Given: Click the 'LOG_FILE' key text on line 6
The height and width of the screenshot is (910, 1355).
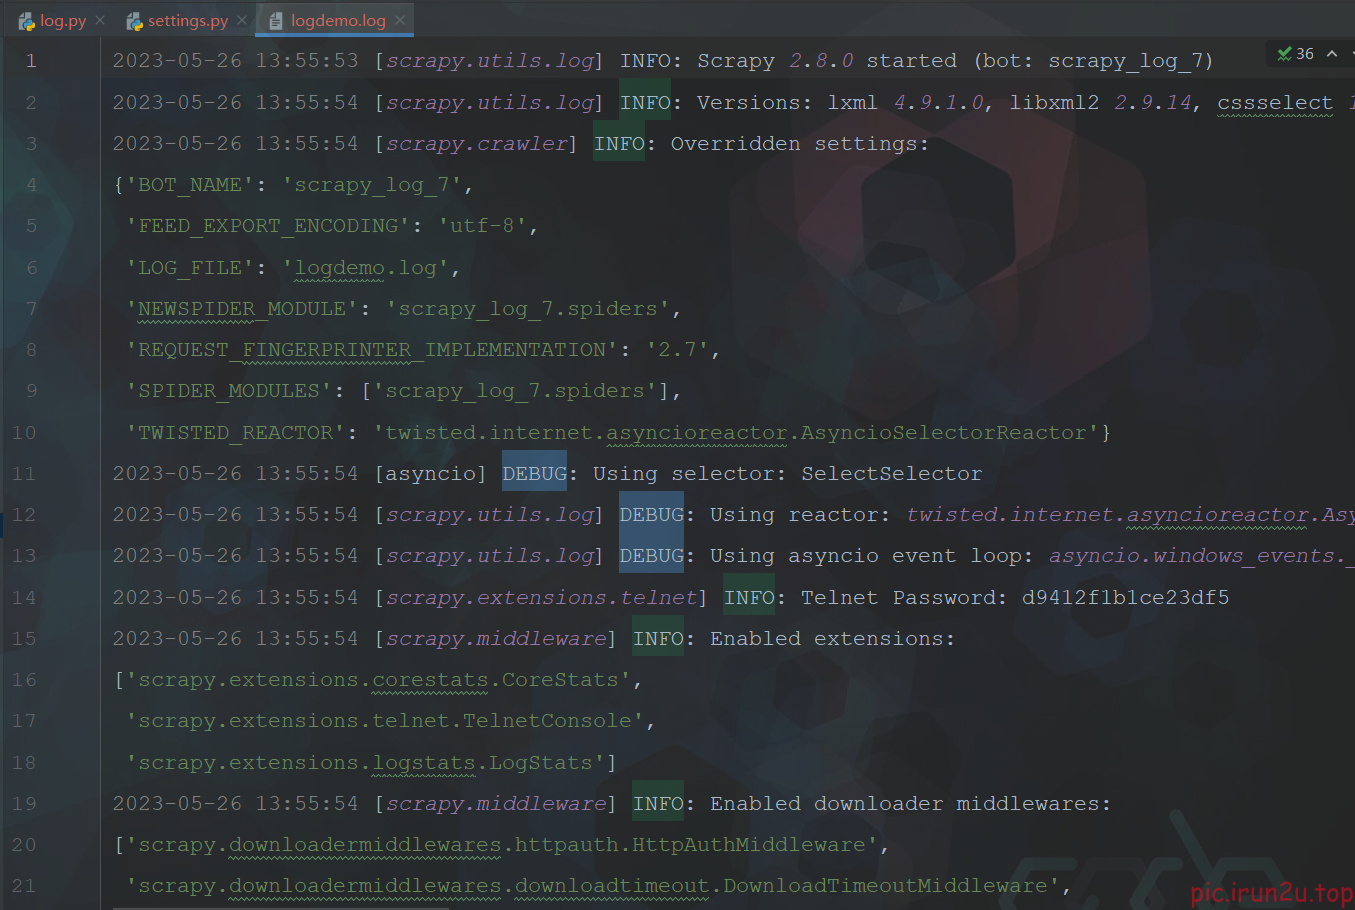Looking at the screenshot, I should click(x=190, y=268).
